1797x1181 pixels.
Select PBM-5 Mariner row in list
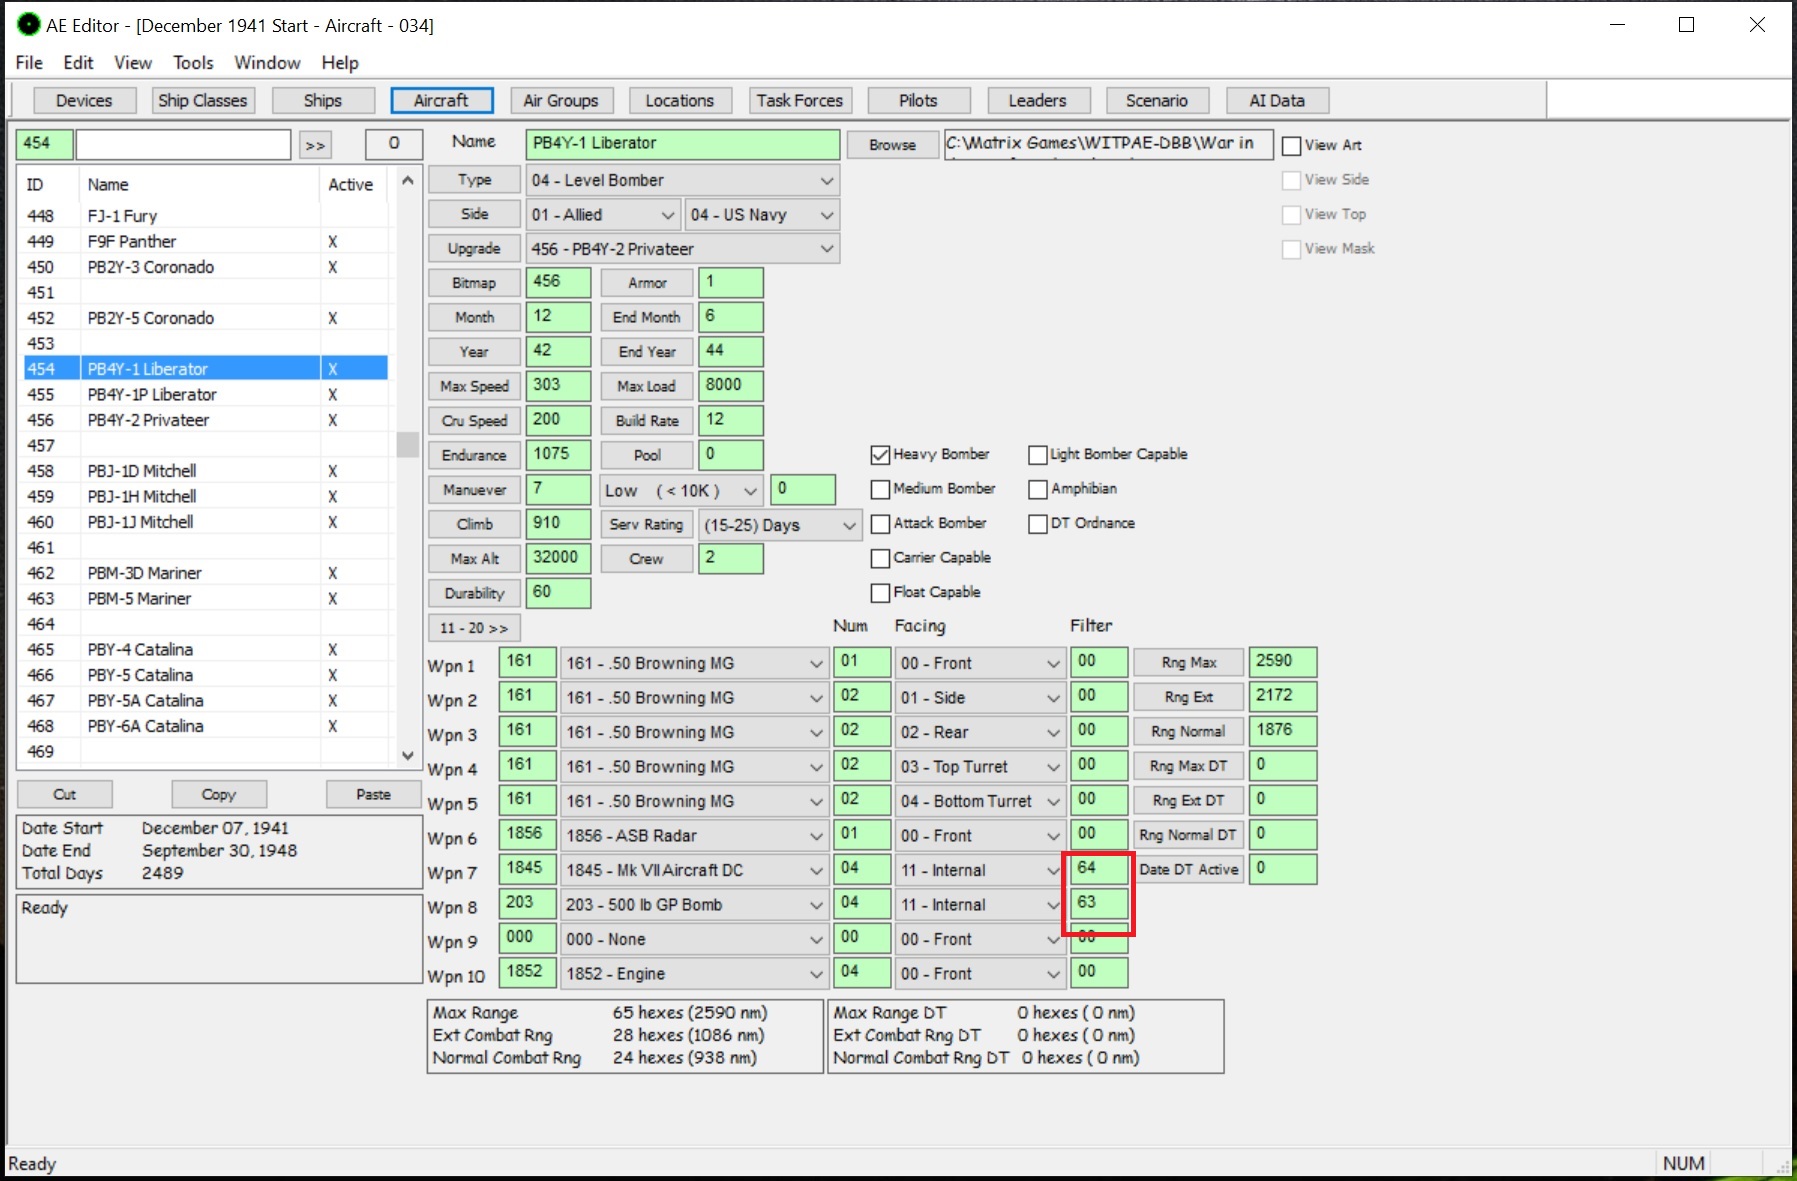[205, 599]
